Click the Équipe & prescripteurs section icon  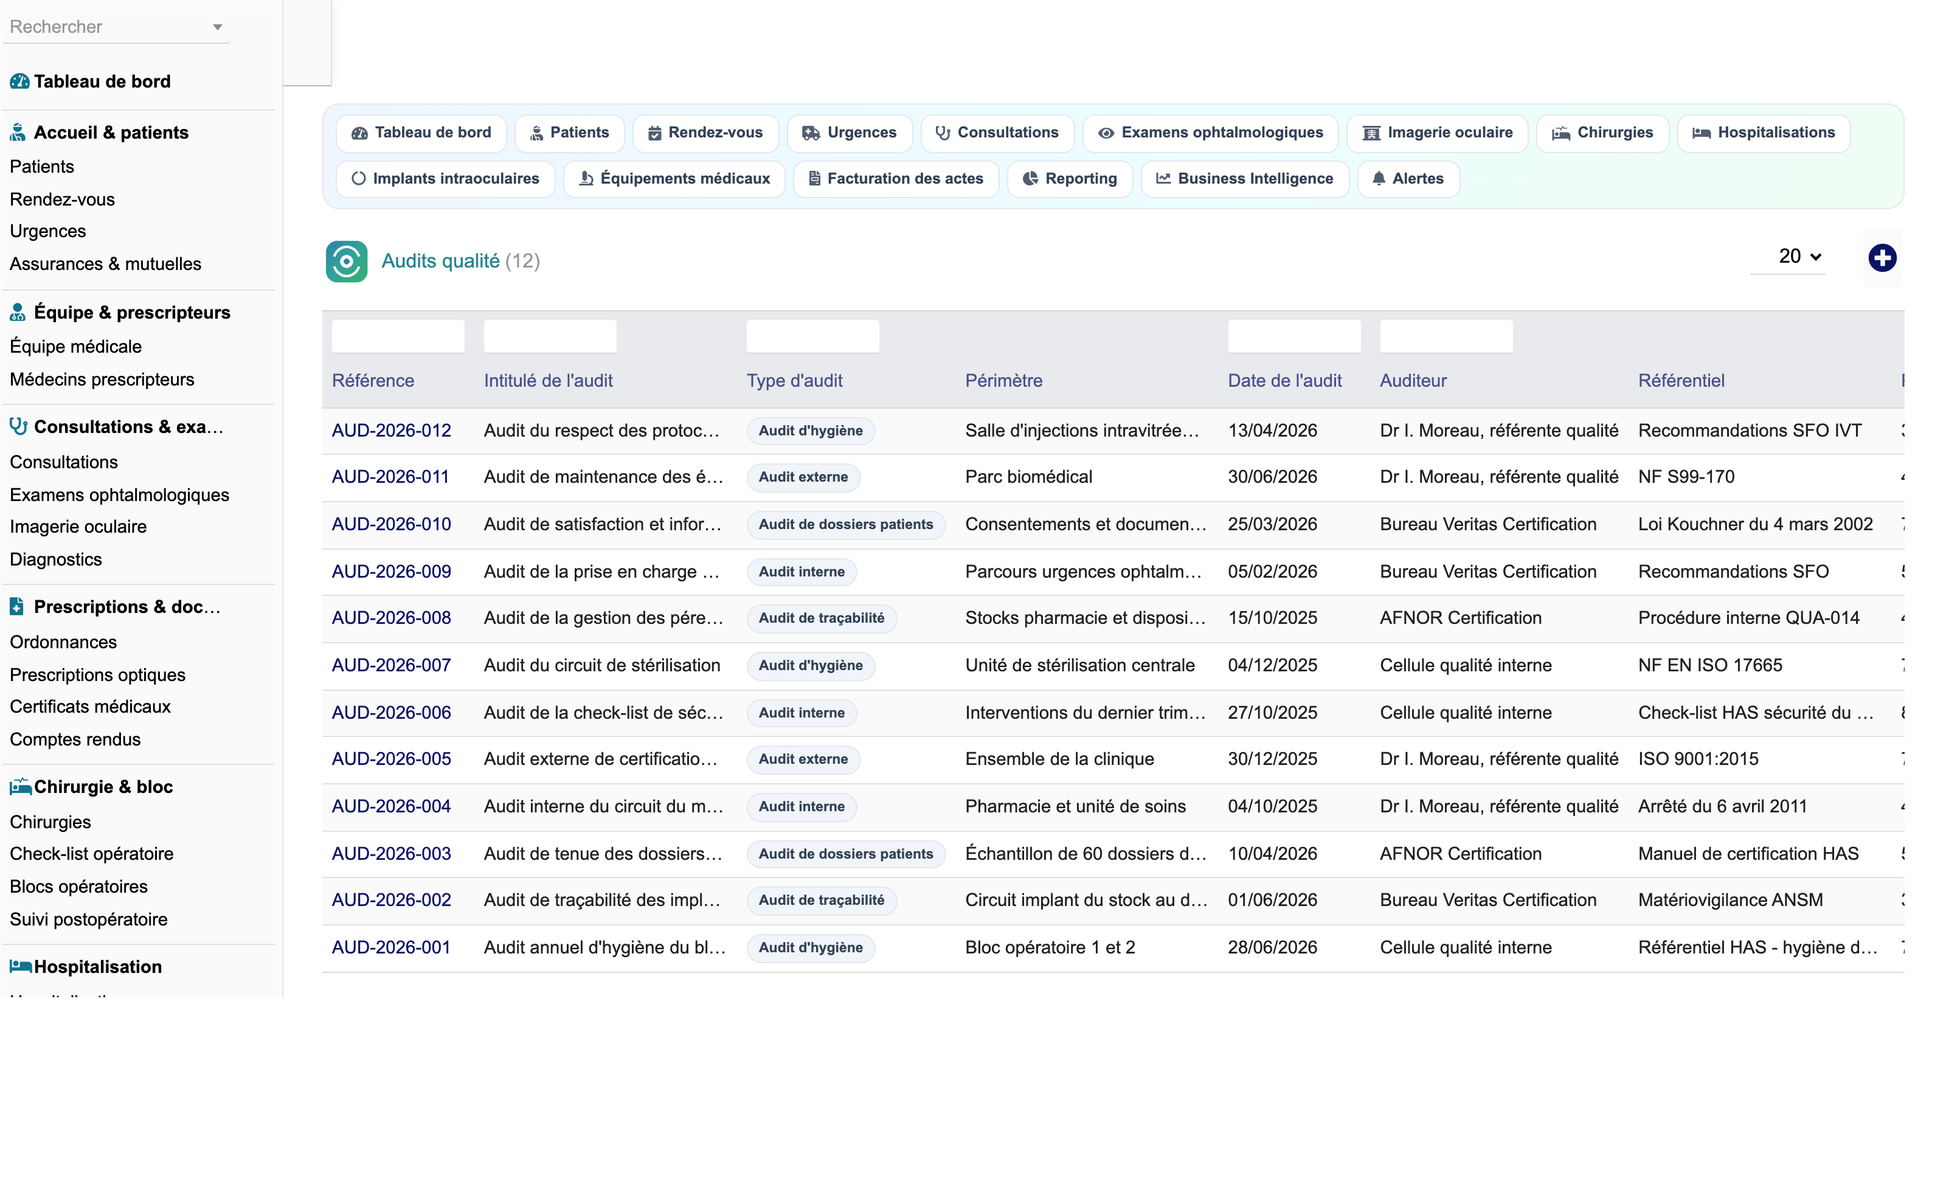[18, 313]
